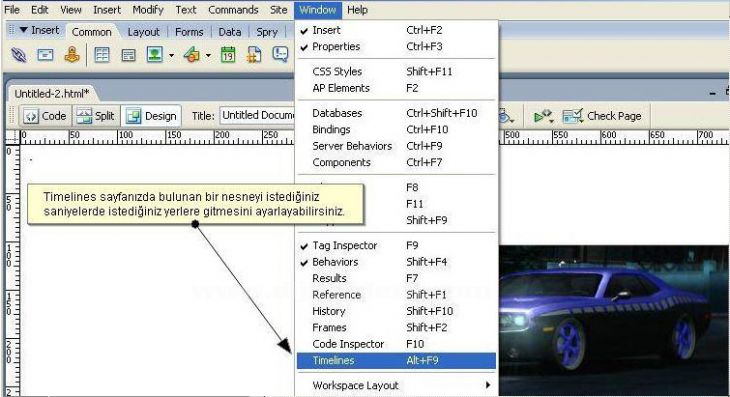Switch to the Layout tab
The width and height of the screenshot is (730, 397).
click(143, 32)
